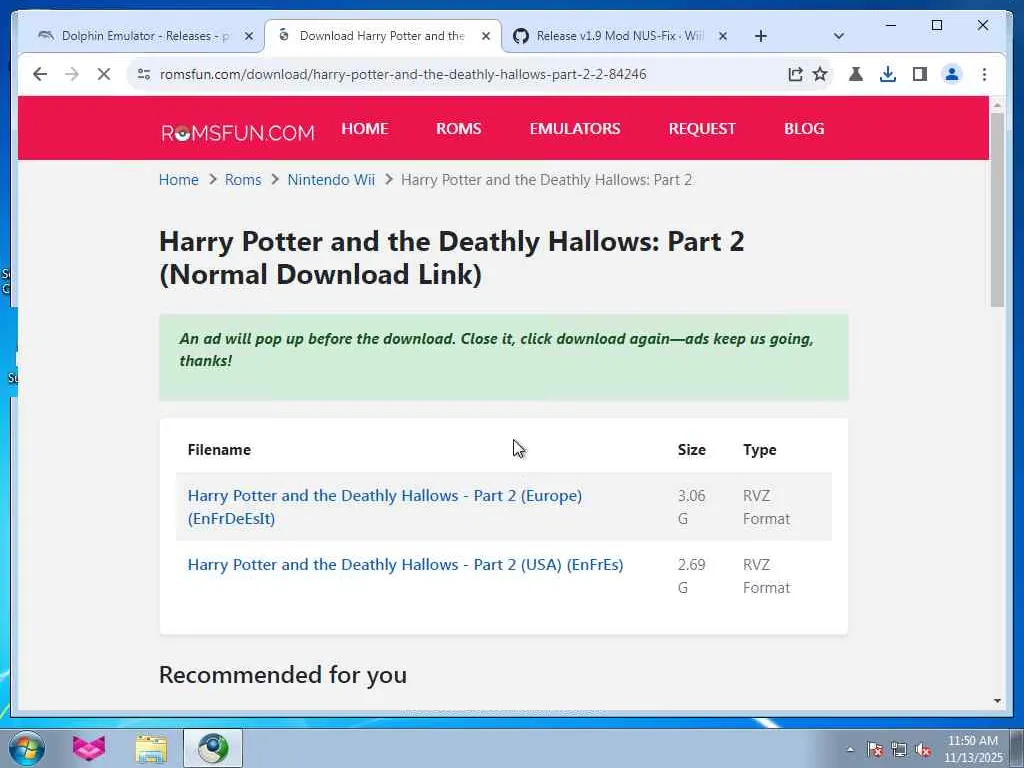Image resolution: width=1024 pixels, height=768 pixels.
Task: Open the HOME menu item
Action: pos(364,129)
